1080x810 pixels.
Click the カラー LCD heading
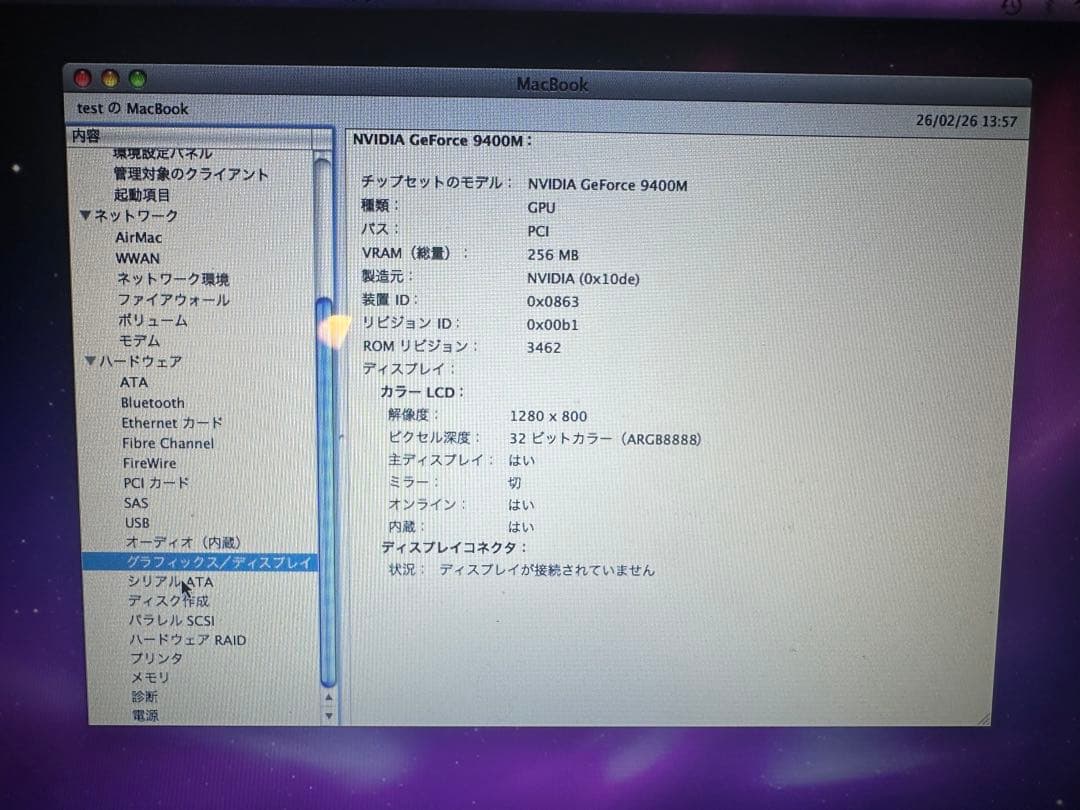pyautogui.click(x=422, y=393)
